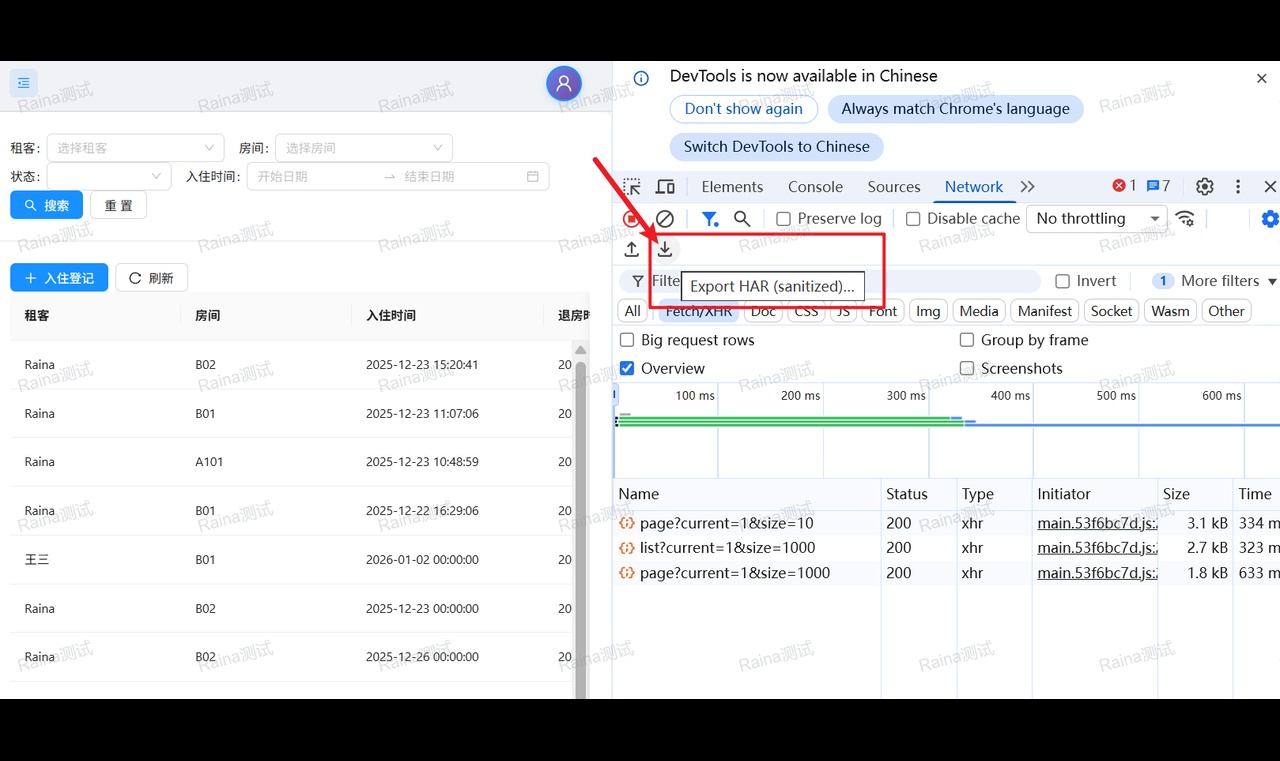
Task: Open the network conditions panel icon
Action: (1185, 219)
